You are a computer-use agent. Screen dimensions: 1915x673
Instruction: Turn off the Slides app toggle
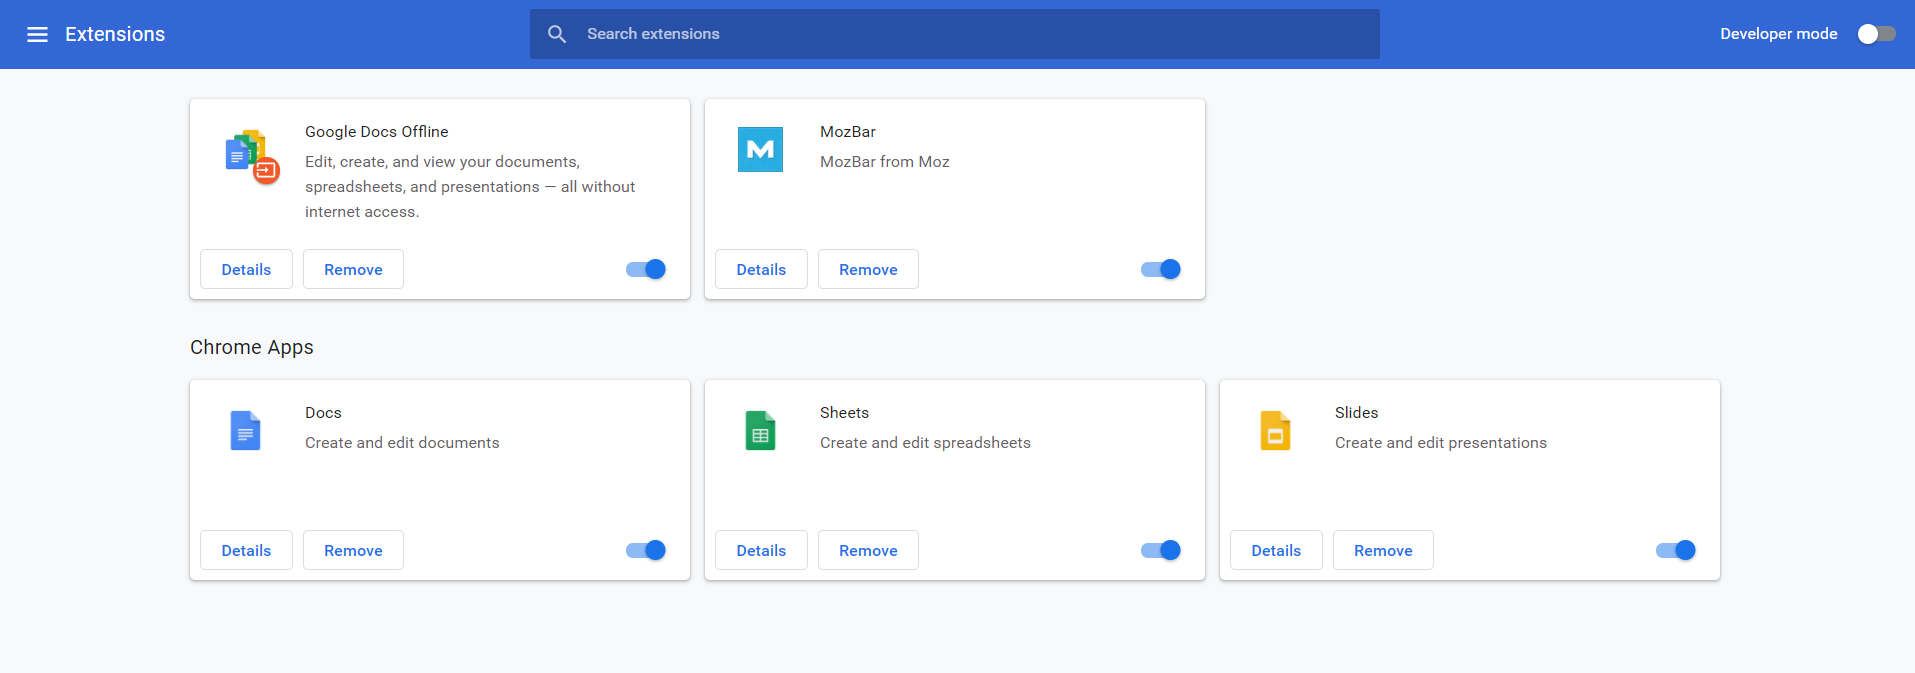pos(1676,550)
